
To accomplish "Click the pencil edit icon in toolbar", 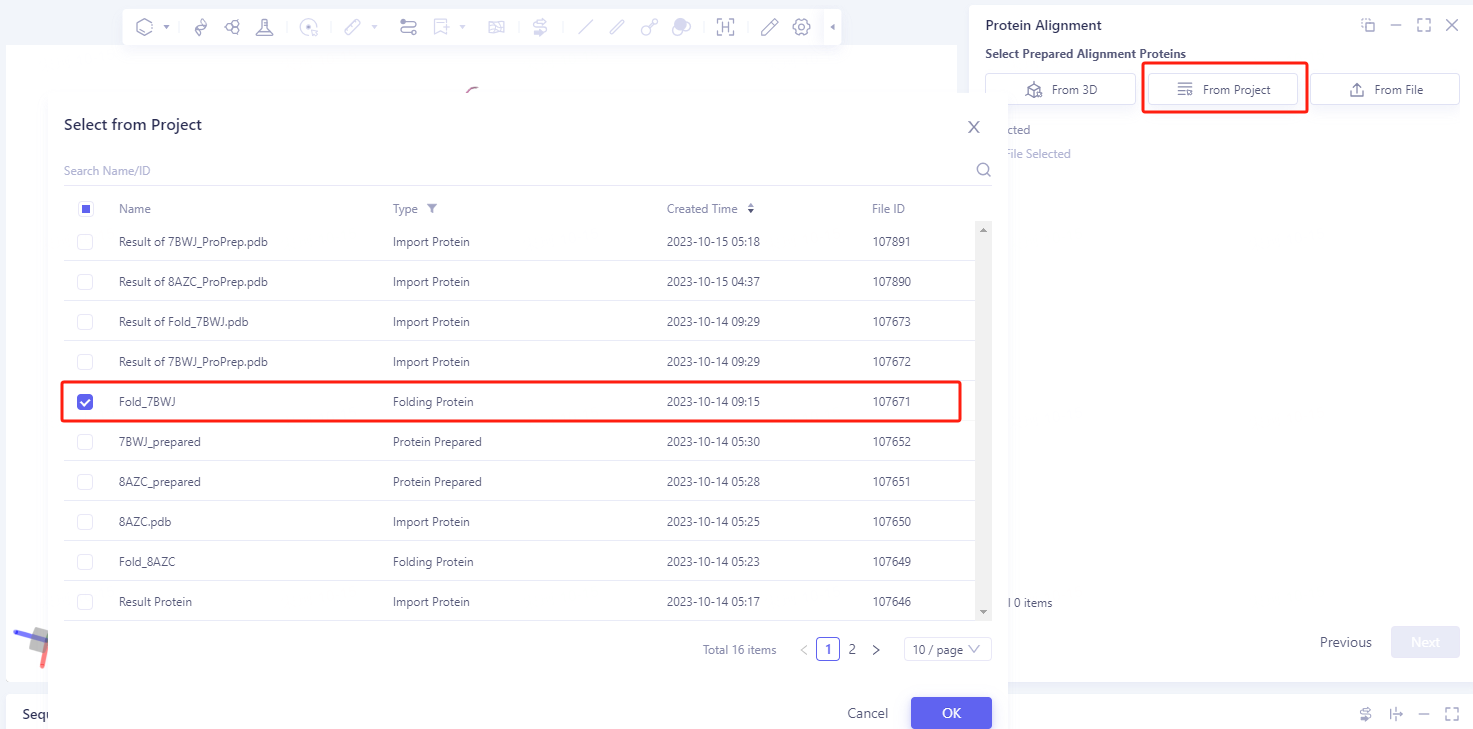I will pyautogui.click(x=769, y=27).
